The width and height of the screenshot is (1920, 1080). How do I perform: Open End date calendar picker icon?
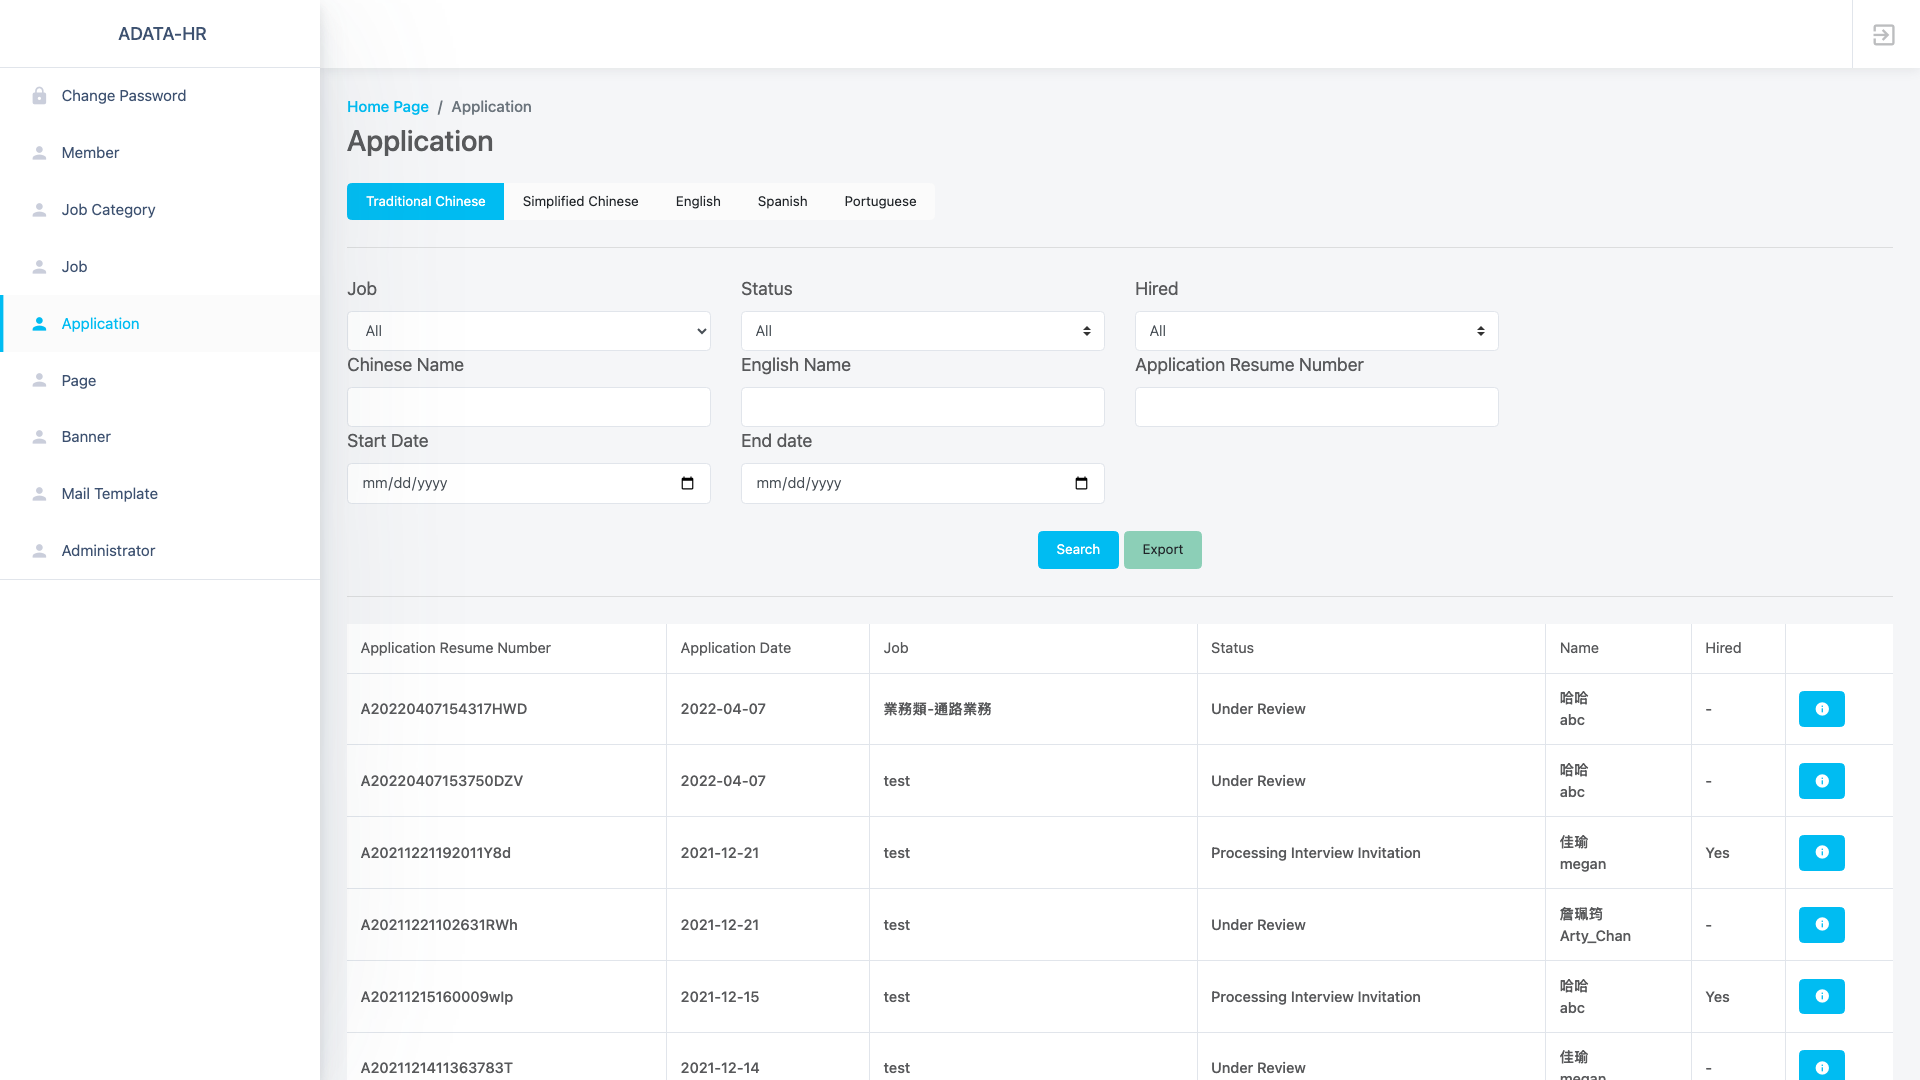coord(1081,484)
